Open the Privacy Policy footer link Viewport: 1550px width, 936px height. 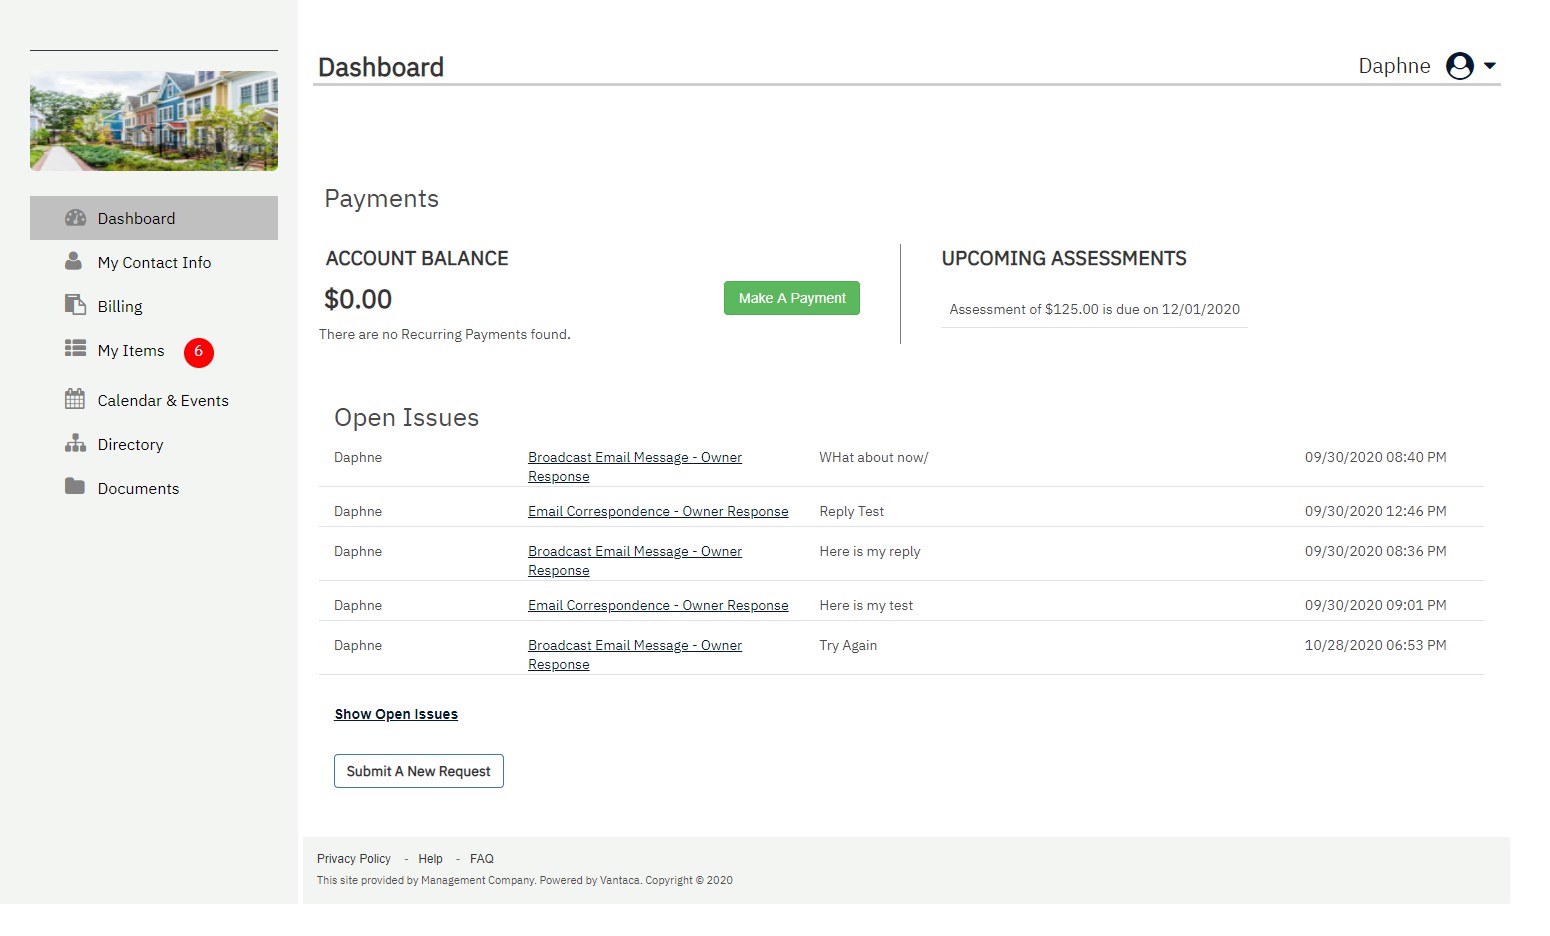coord(353,859)
